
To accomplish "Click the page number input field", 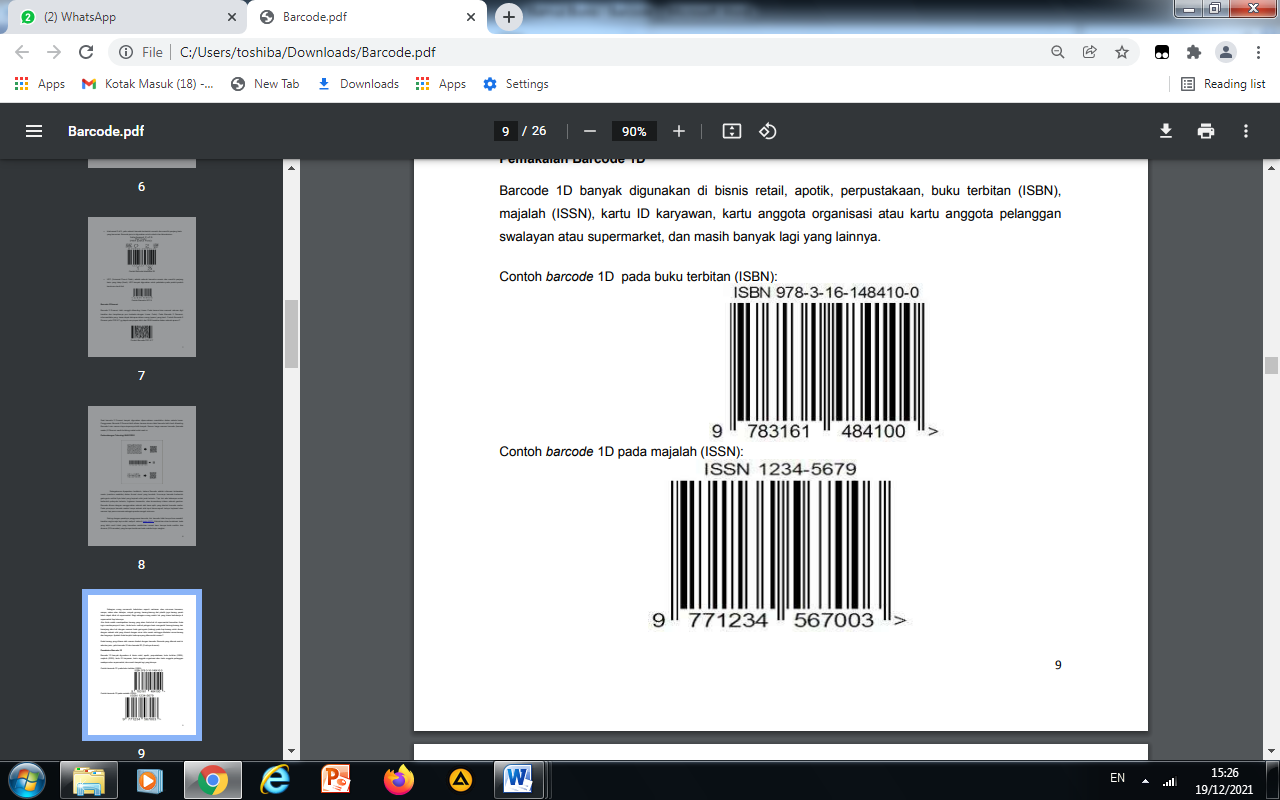I will [506, 131].
